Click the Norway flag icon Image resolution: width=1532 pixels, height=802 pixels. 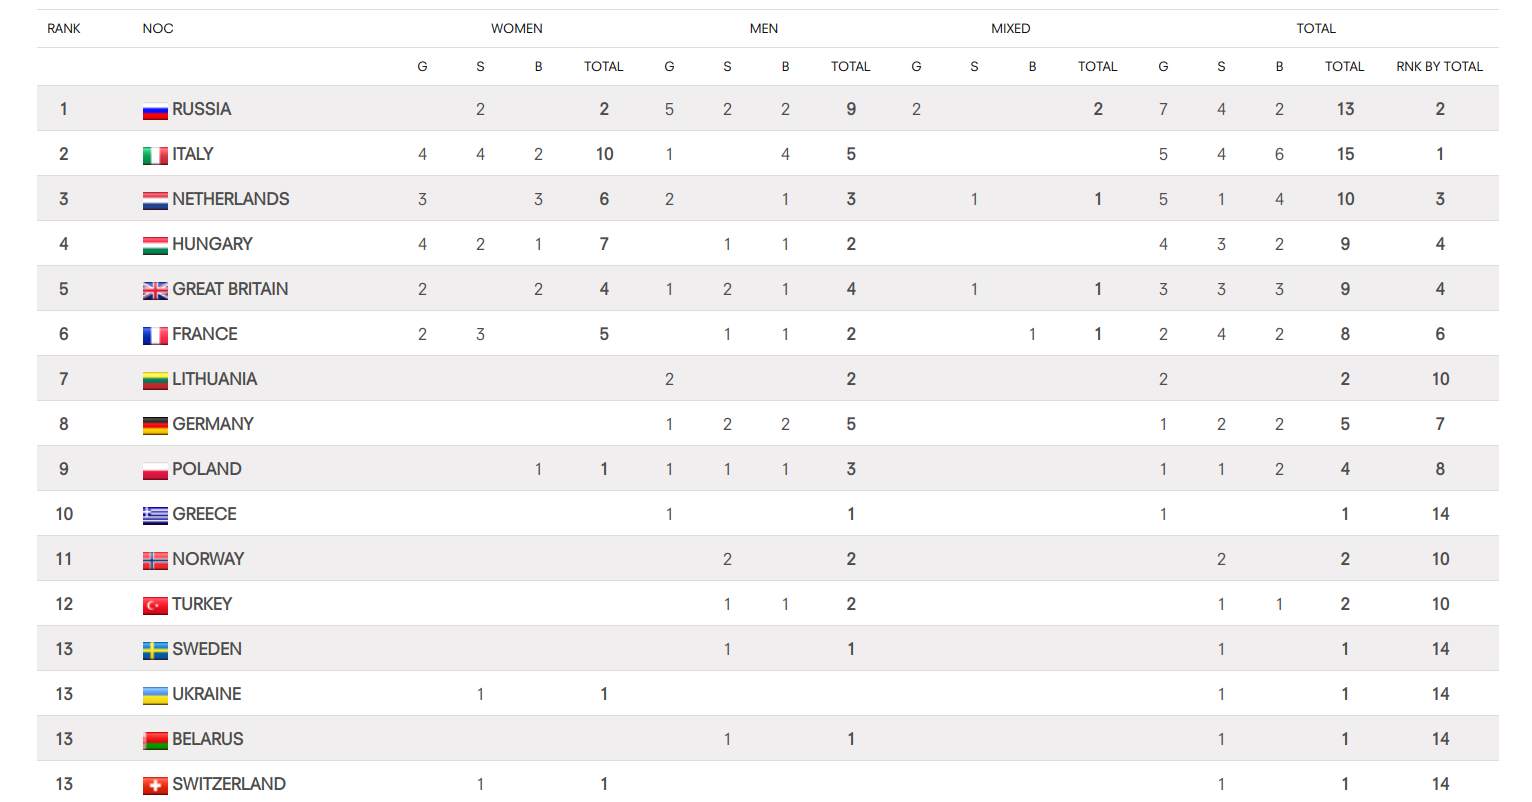[155, 561]
